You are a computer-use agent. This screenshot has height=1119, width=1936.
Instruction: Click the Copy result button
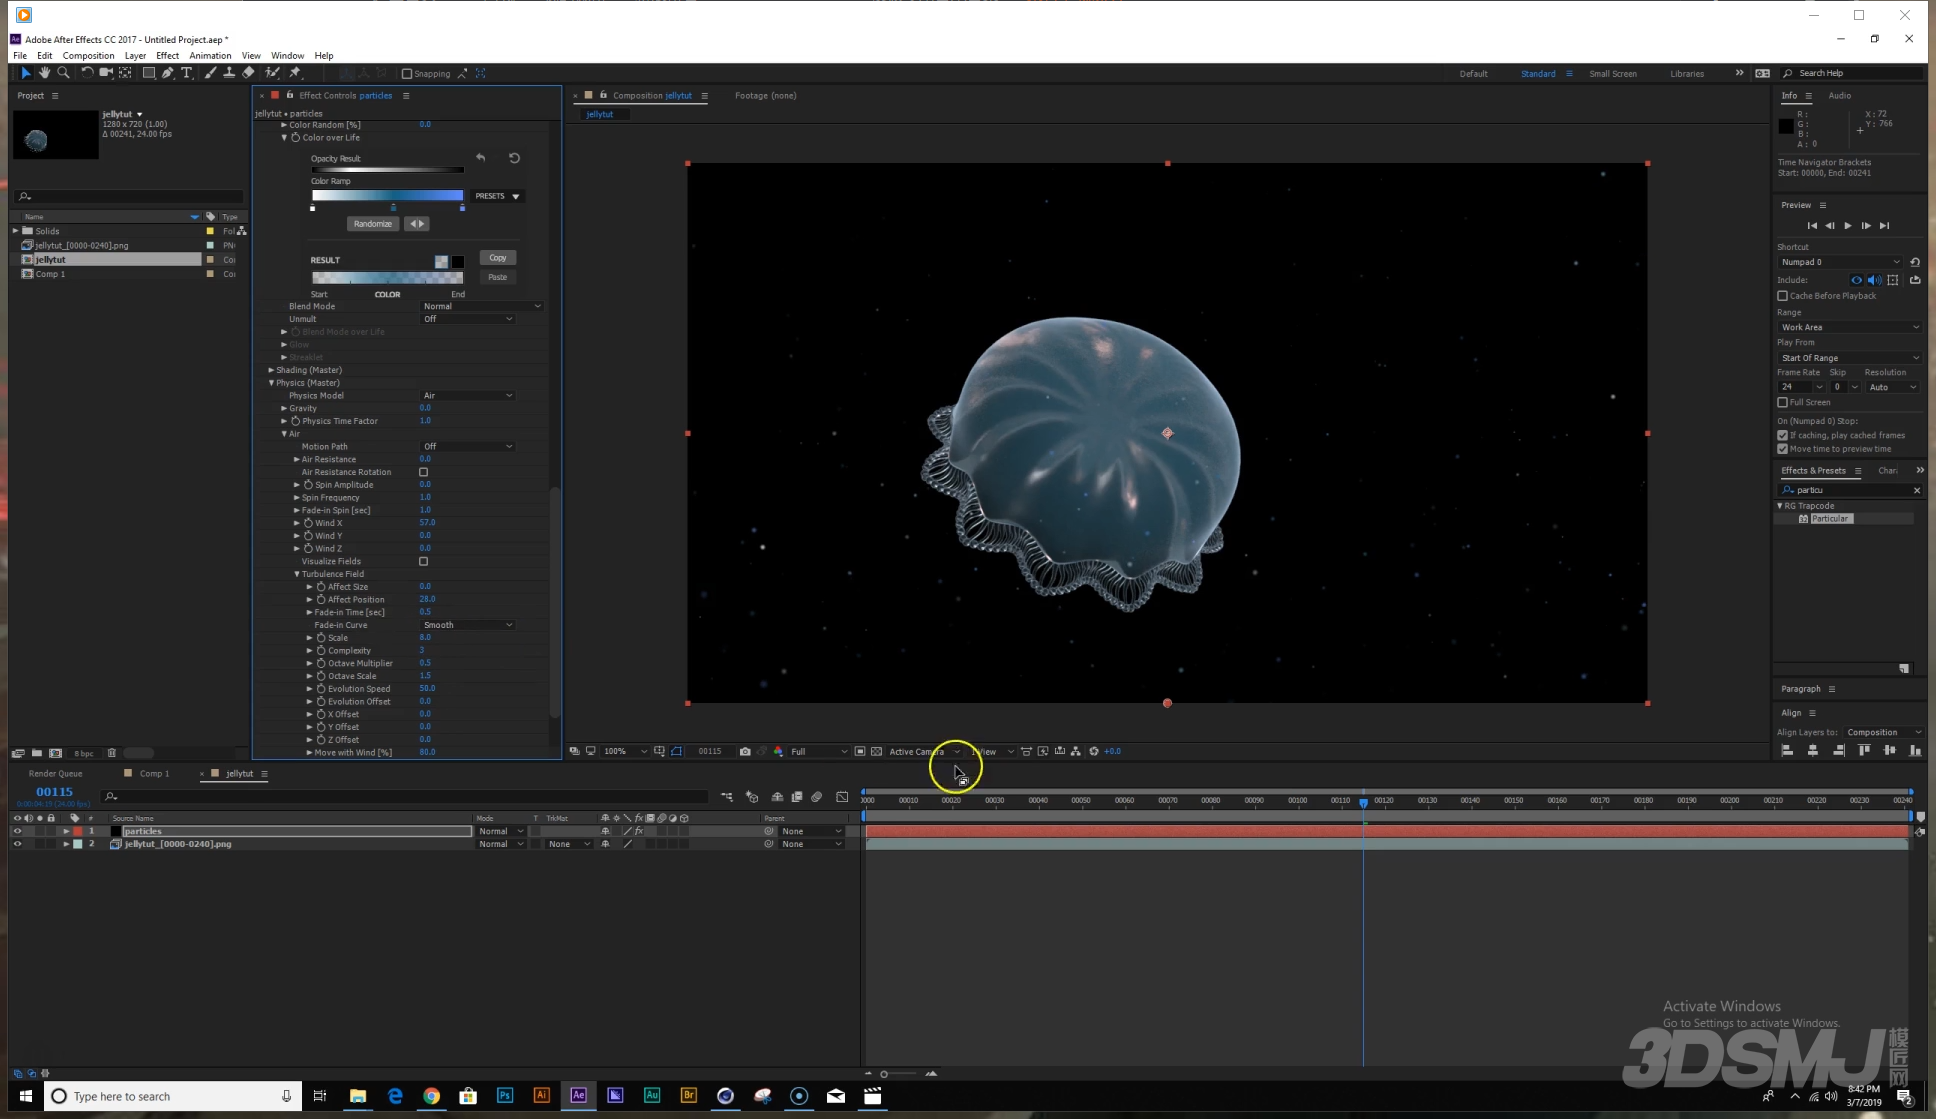(497, 258)
